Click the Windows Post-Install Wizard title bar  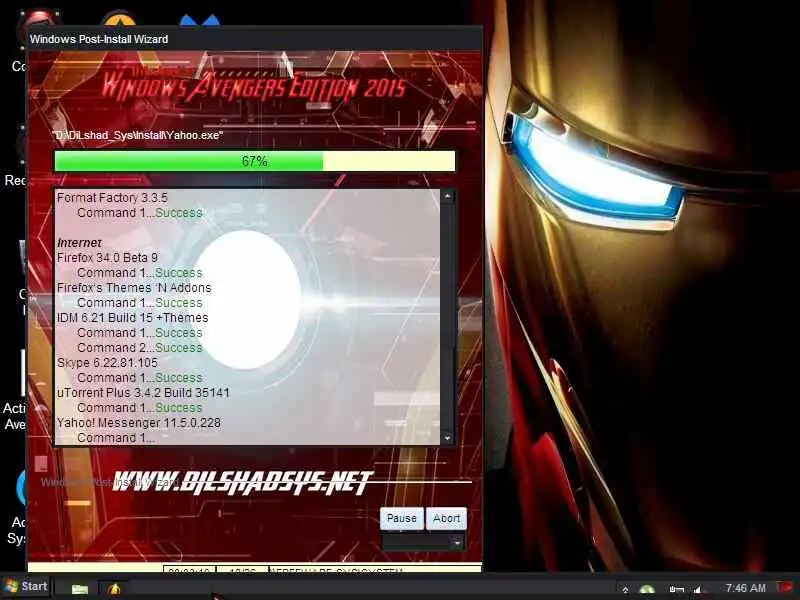click(x=255, y=39)
